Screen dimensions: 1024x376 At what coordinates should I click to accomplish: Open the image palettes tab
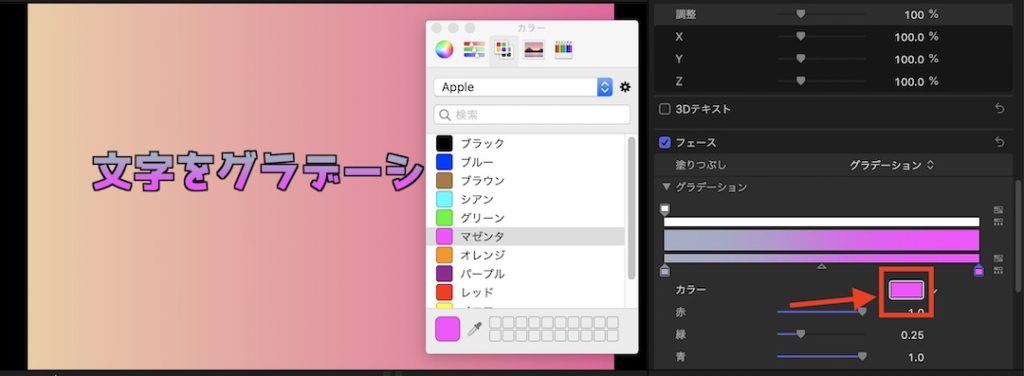point(534,50)
